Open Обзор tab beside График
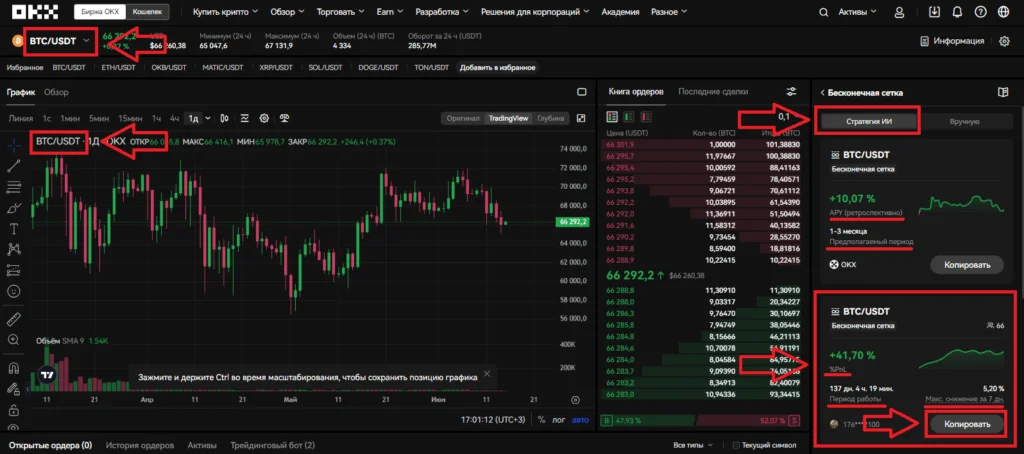The image size is (1024, 454). (x=56, y=92)
